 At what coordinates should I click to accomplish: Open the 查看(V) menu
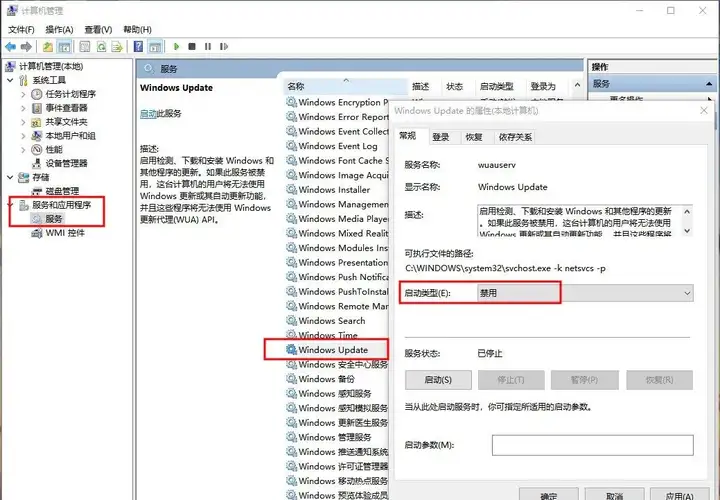click(x=98, y=30)
